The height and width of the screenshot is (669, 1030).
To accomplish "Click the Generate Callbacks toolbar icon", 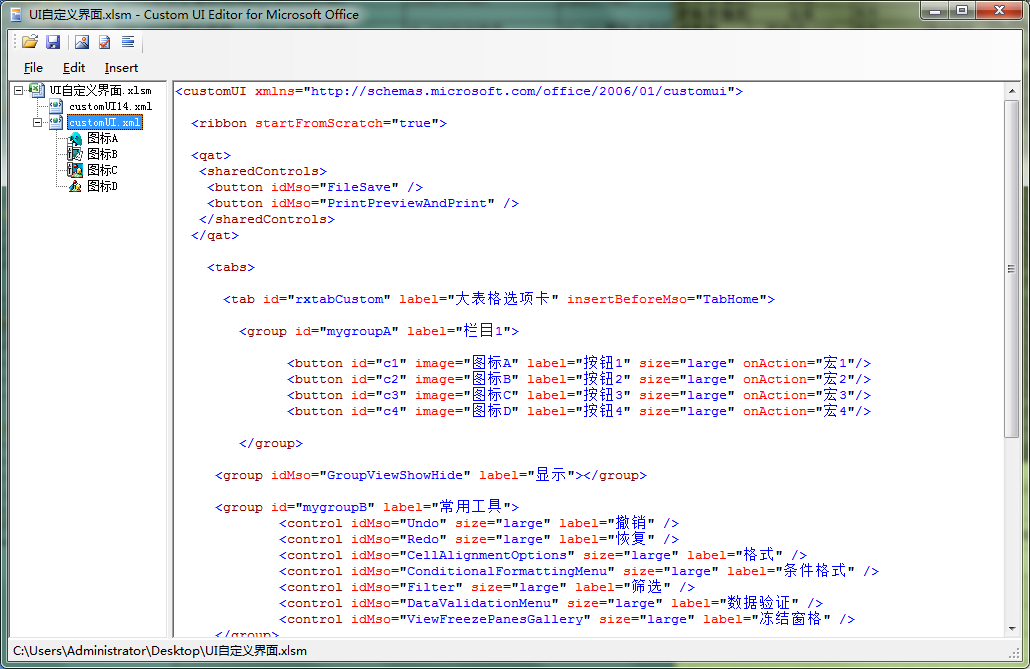I will (127, 41).
